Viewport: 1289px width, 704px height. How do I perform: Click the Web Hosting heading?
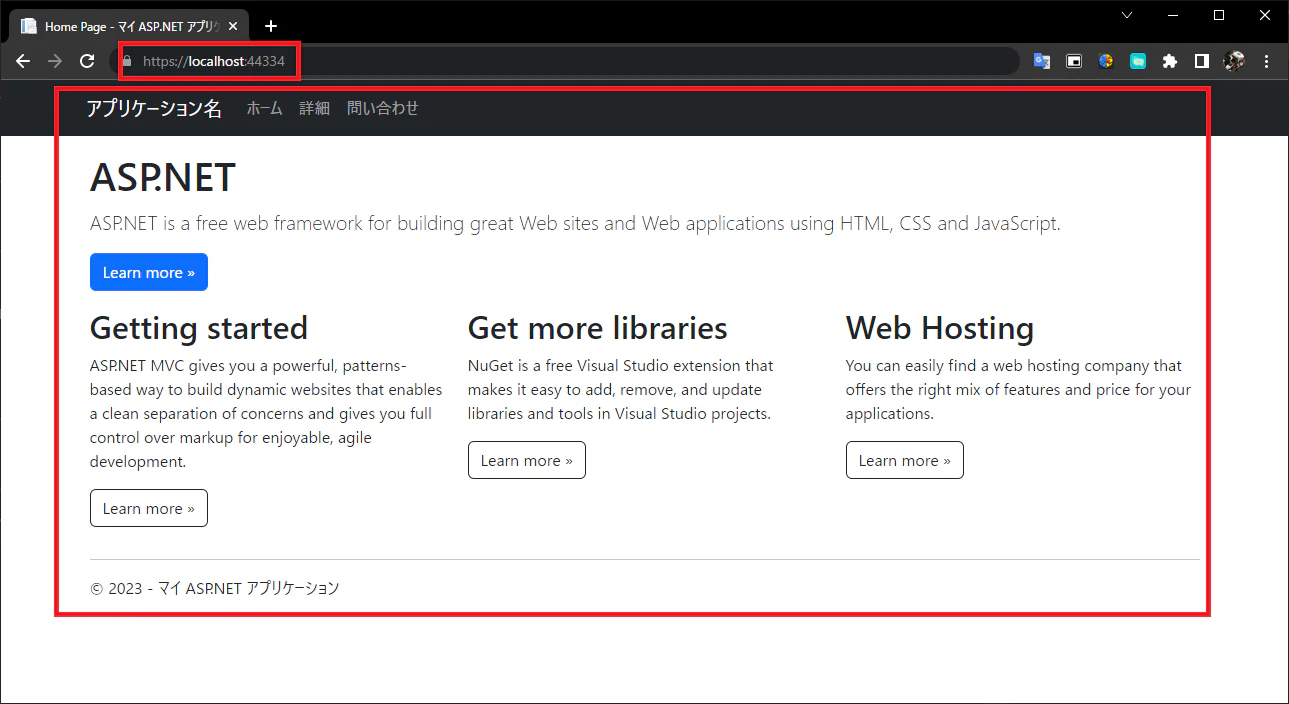(x=940, y=328)
